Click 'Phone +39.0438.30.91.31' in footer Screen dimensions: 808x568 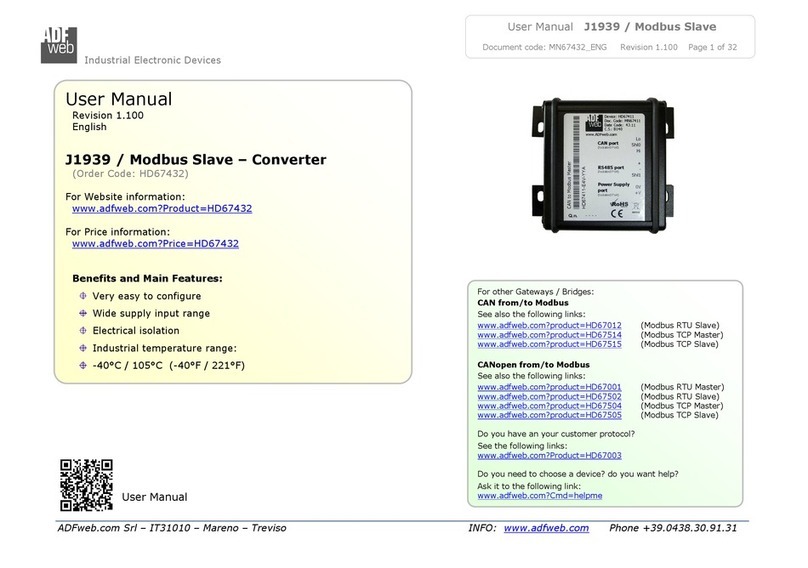point(673,528)
